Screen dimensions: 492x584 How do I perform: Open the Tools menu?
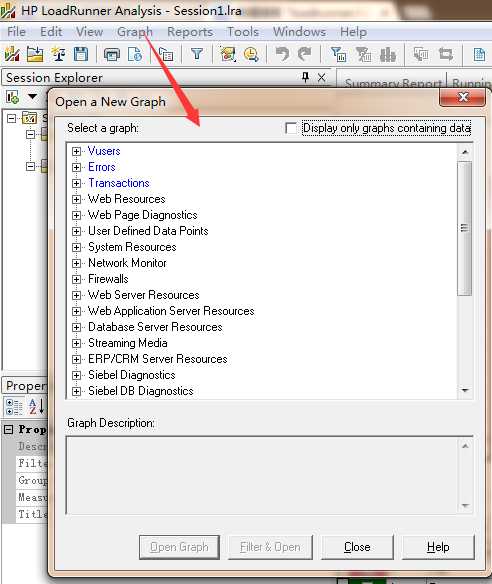pos(243,32)
